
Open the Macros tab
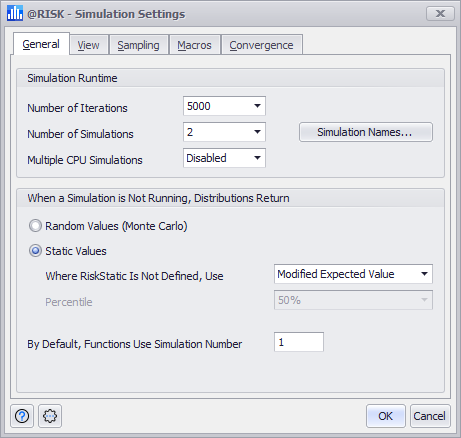[x=194, y=45]
